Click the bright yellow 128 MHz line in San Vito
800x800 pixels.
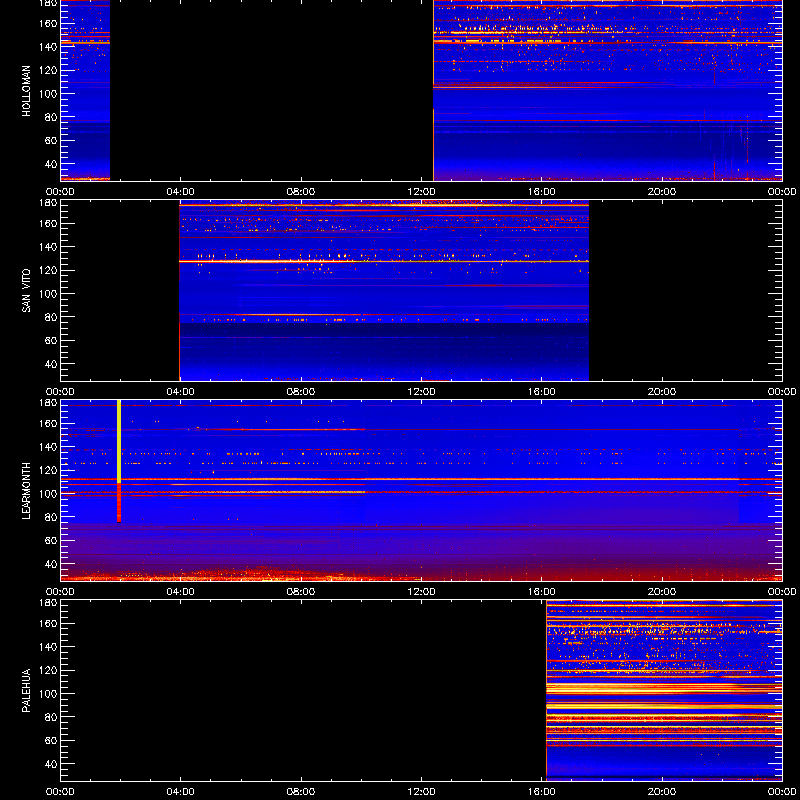click(384, 261)
